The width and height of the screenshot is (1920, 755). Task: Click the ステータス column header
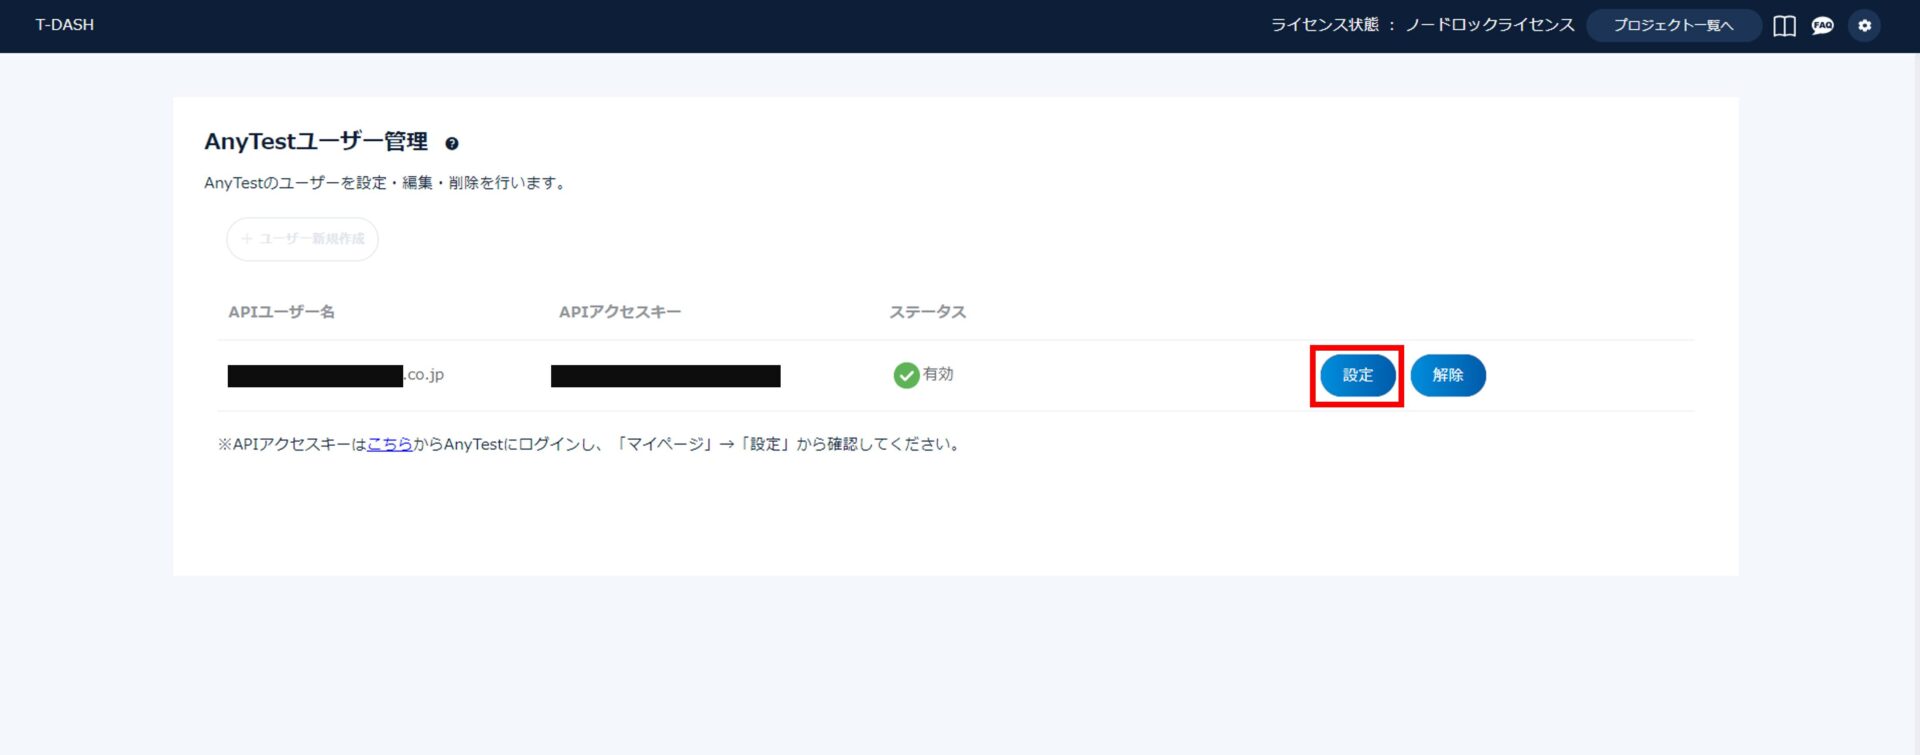point(927,312)
